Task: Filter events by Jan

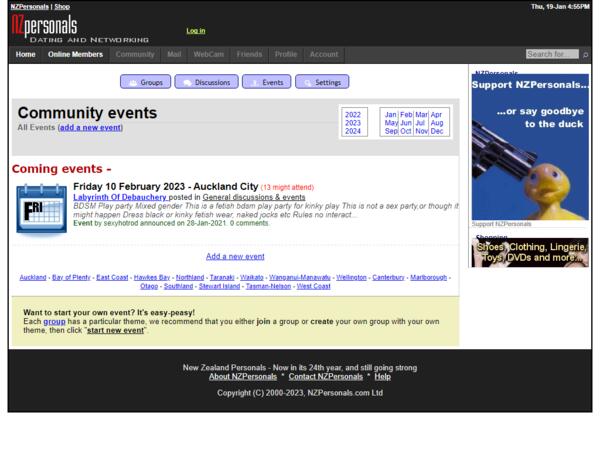Action: click(391, 115)
